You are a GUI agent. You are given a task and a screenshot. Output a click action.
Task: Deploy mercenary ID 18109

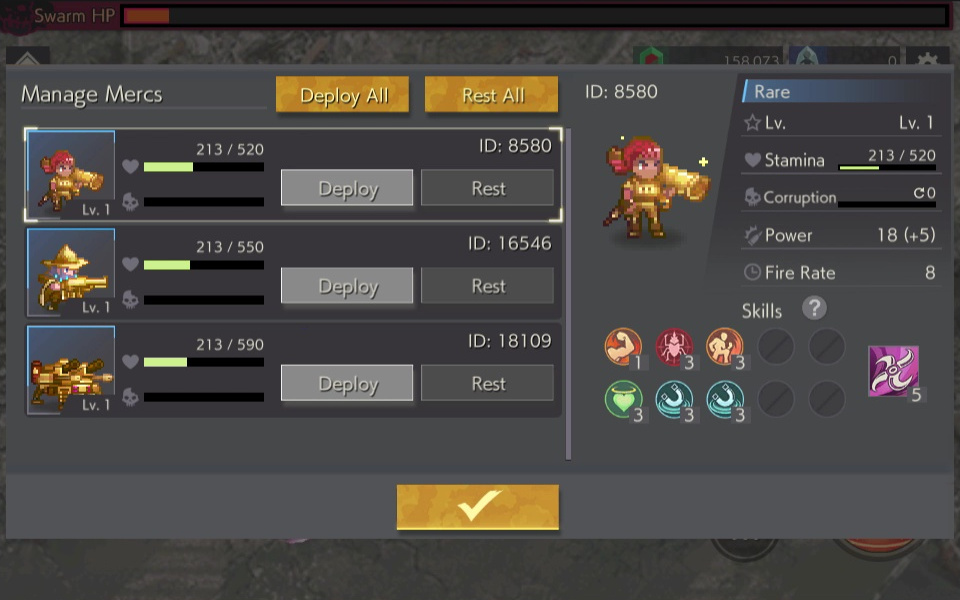tap(347, 383)
